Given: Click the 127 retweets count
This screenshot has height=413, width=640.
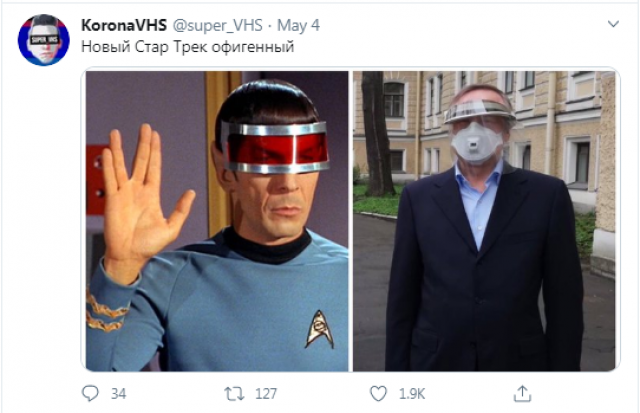Looking at the screenshot, I should coord(266,394).
